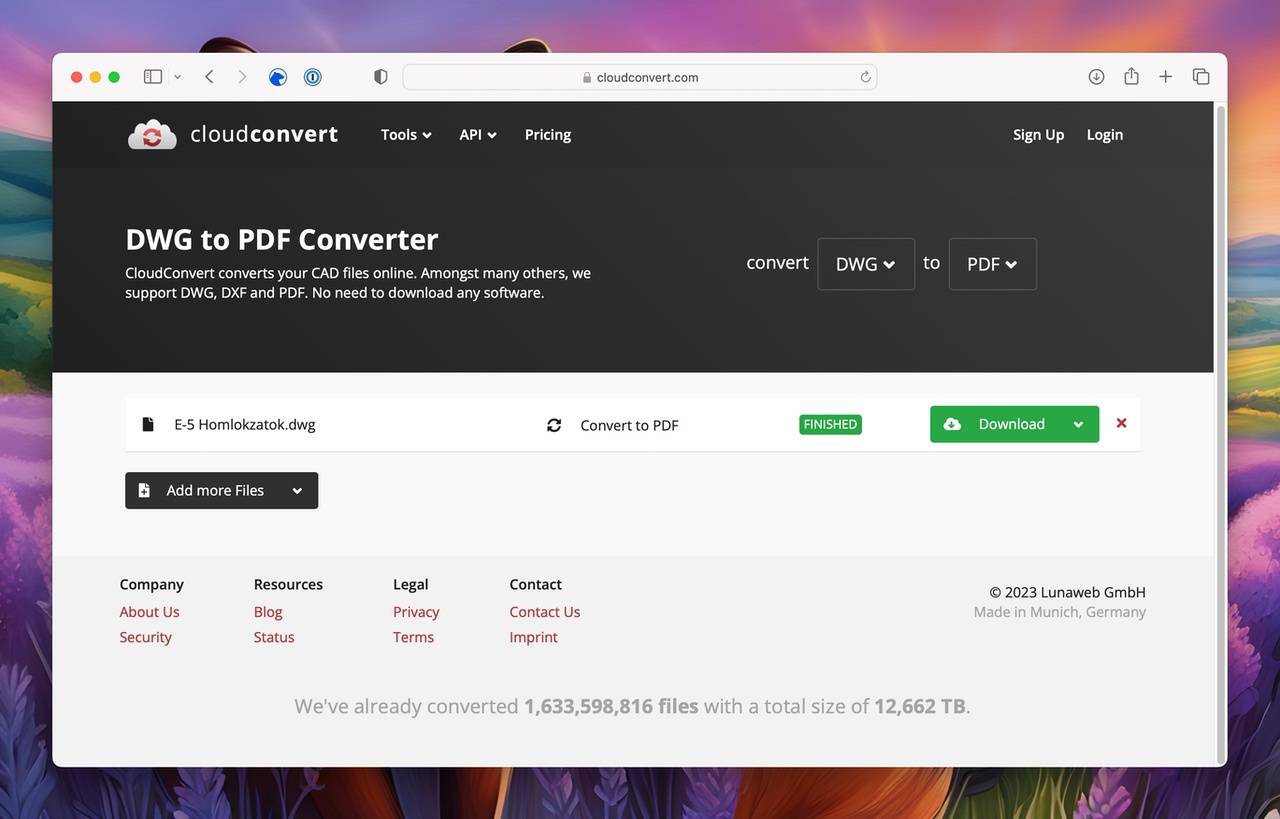This screenshot has width=1280, height=819.
Task: Expand the sidebar options chevron
Action: (177, 77)
